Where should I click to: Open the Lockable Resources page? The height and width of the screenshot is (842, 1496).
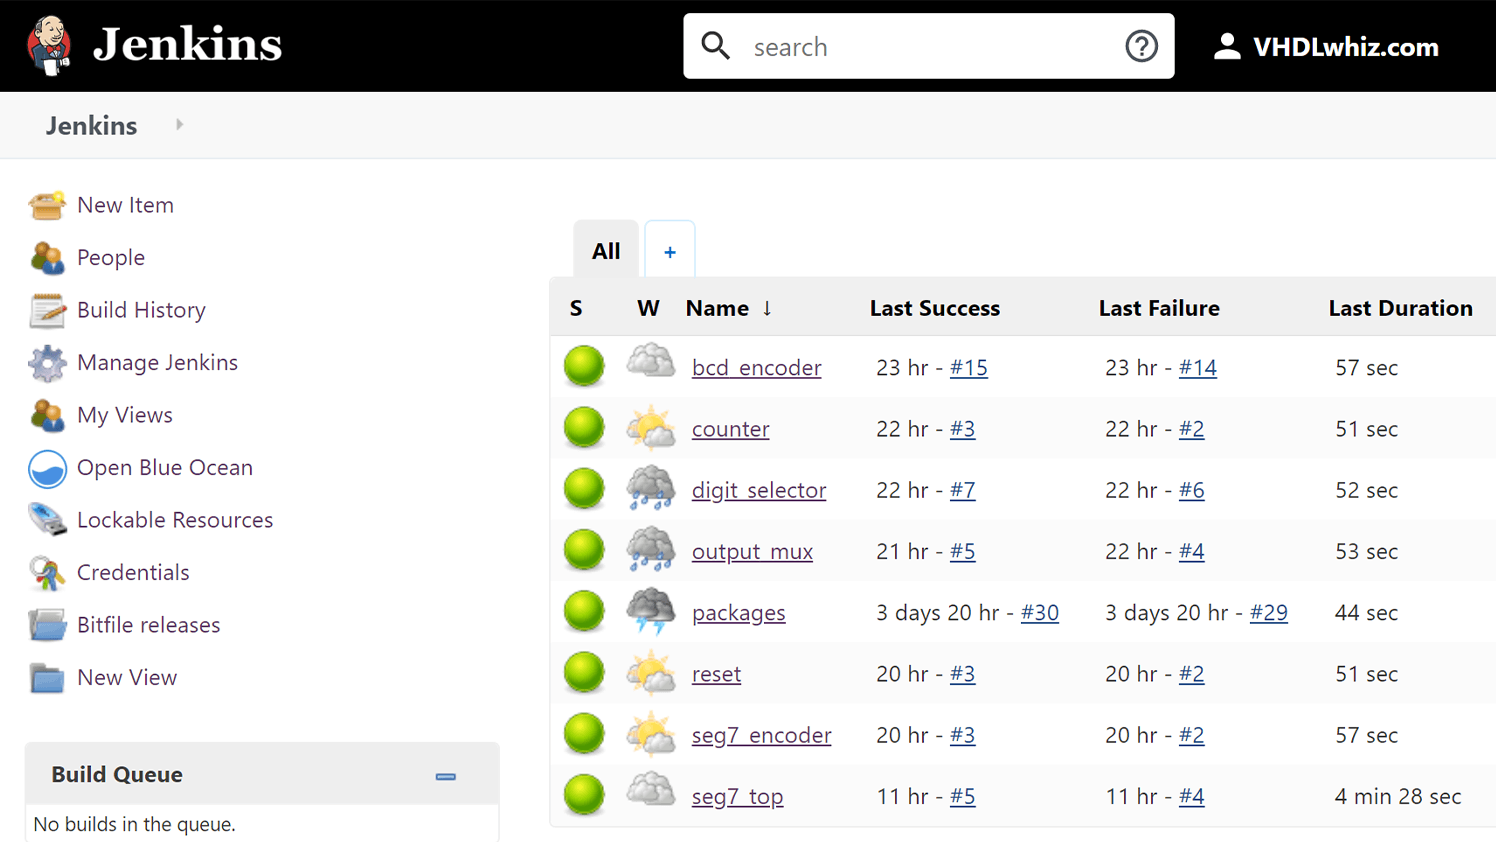tap(175, 519)
